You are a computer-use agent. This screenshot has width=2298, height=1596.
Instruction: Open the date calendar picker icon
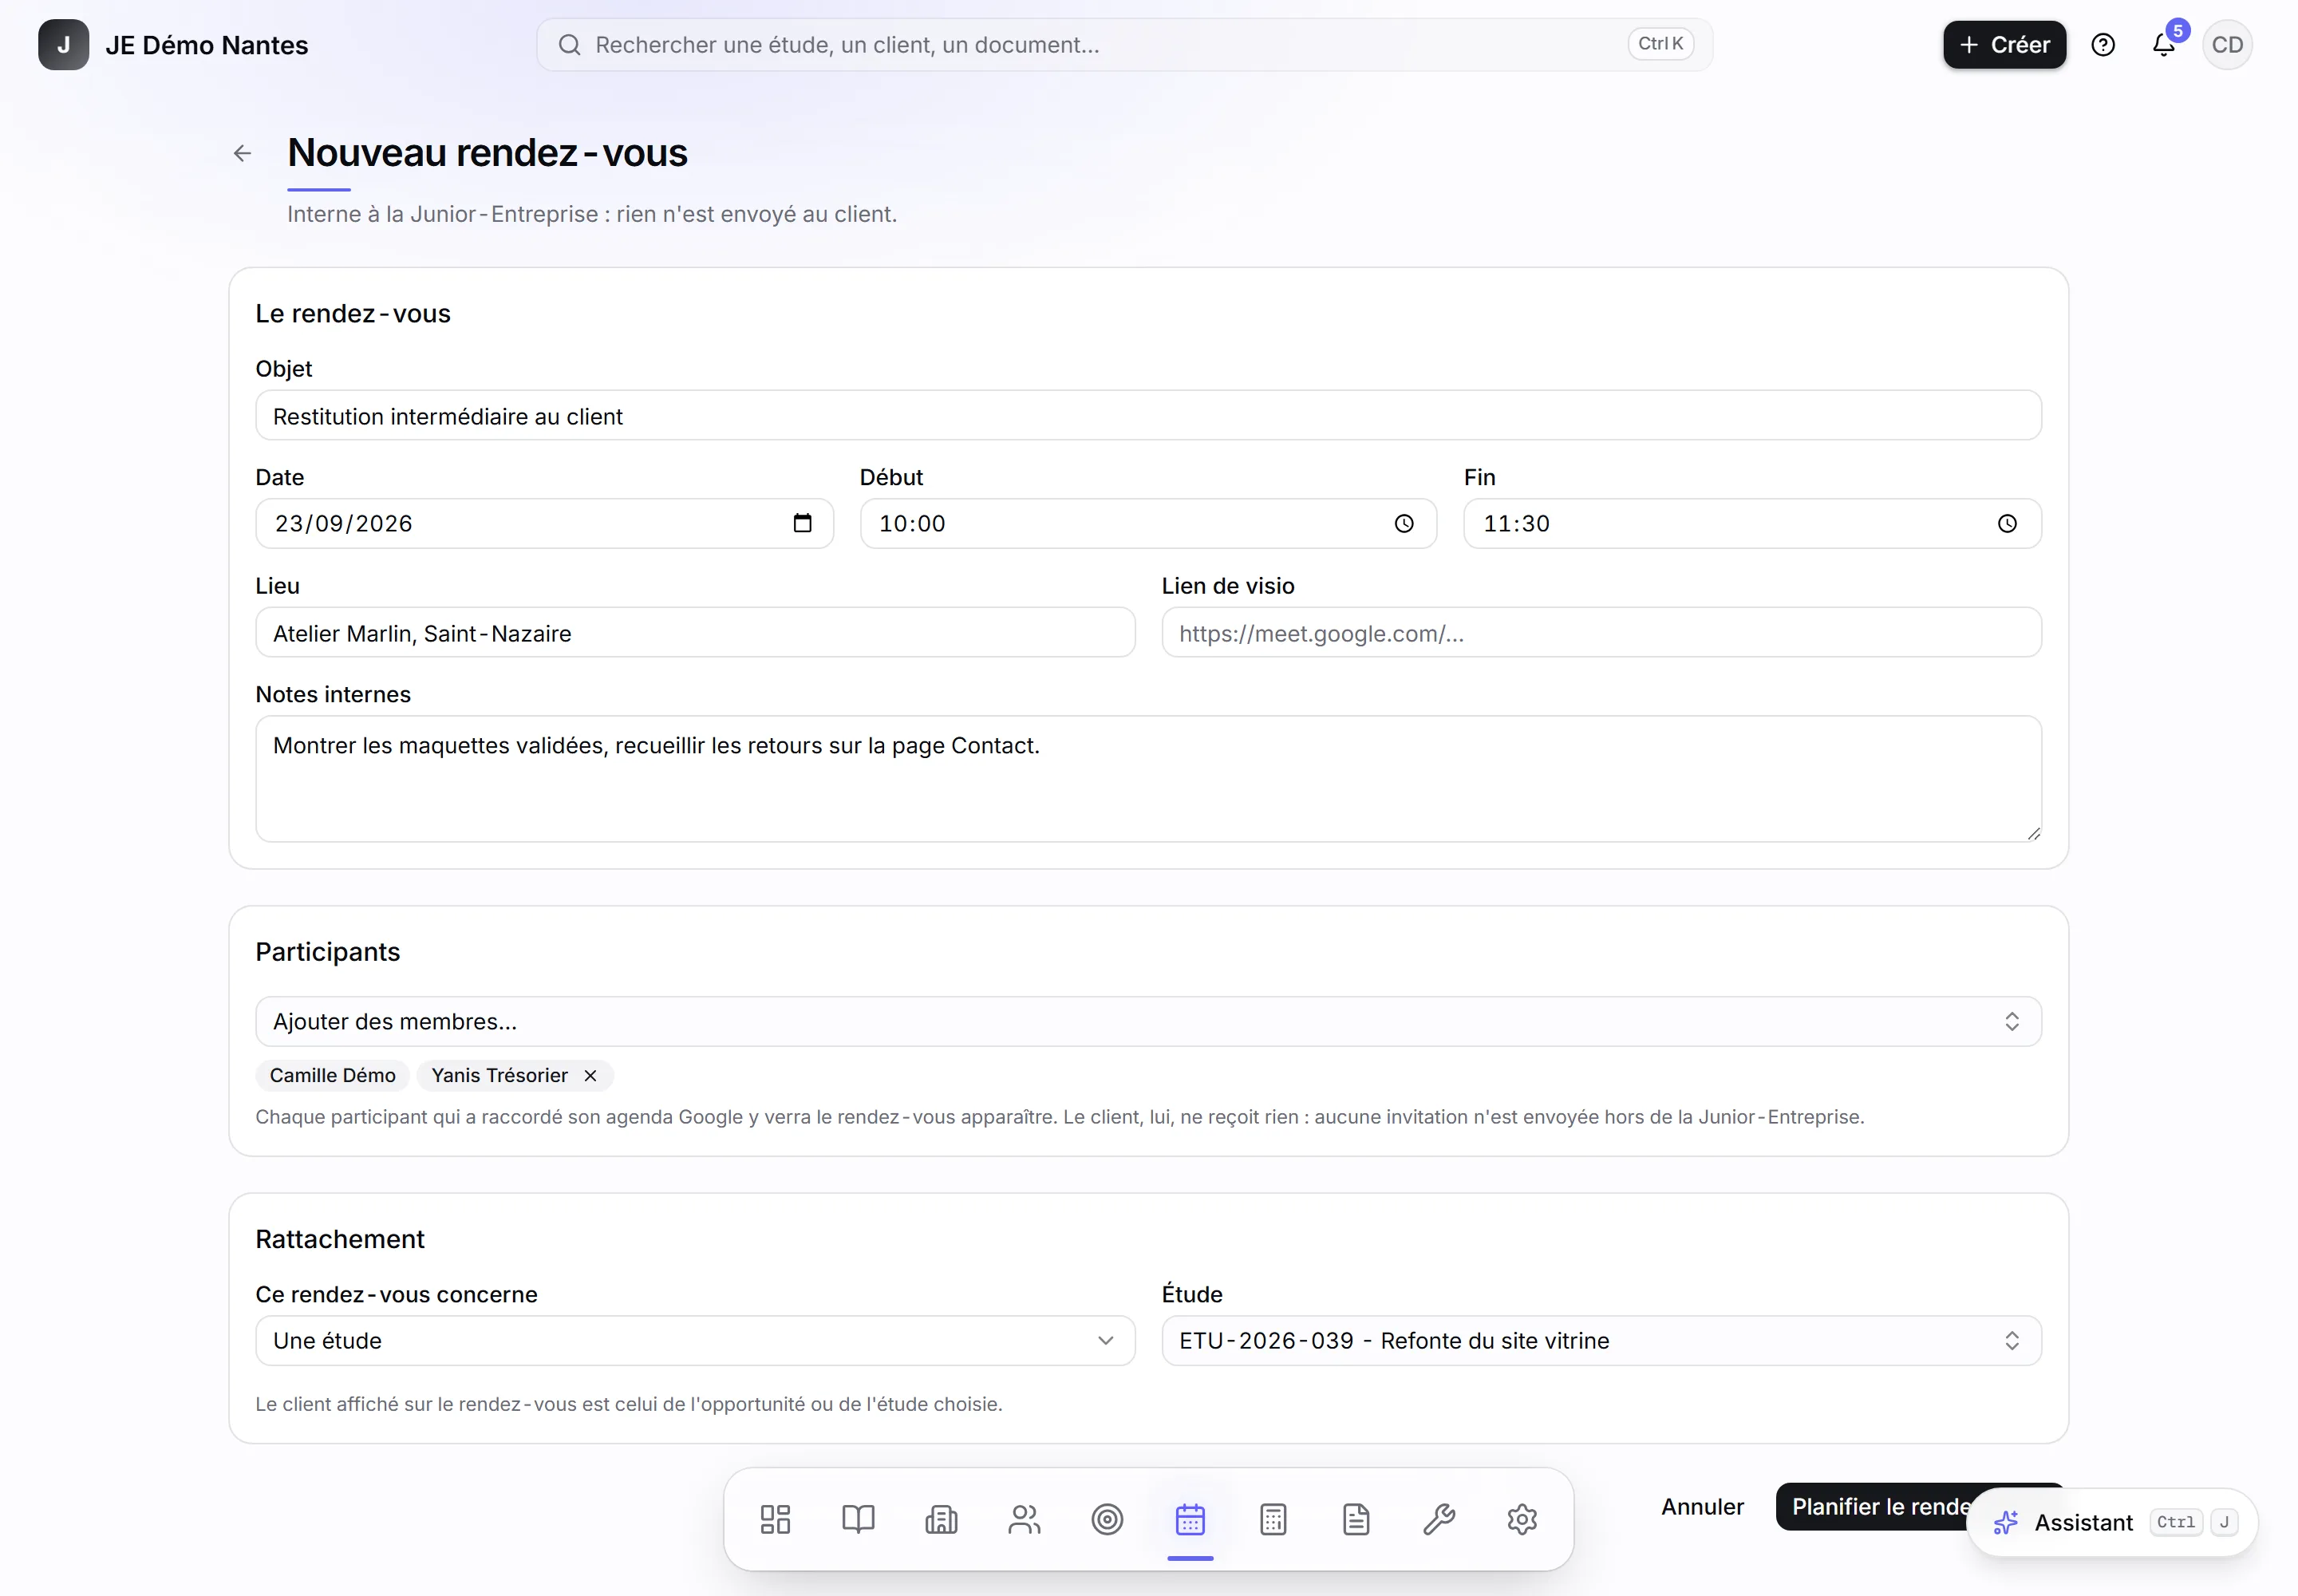(x=802, y=523)
